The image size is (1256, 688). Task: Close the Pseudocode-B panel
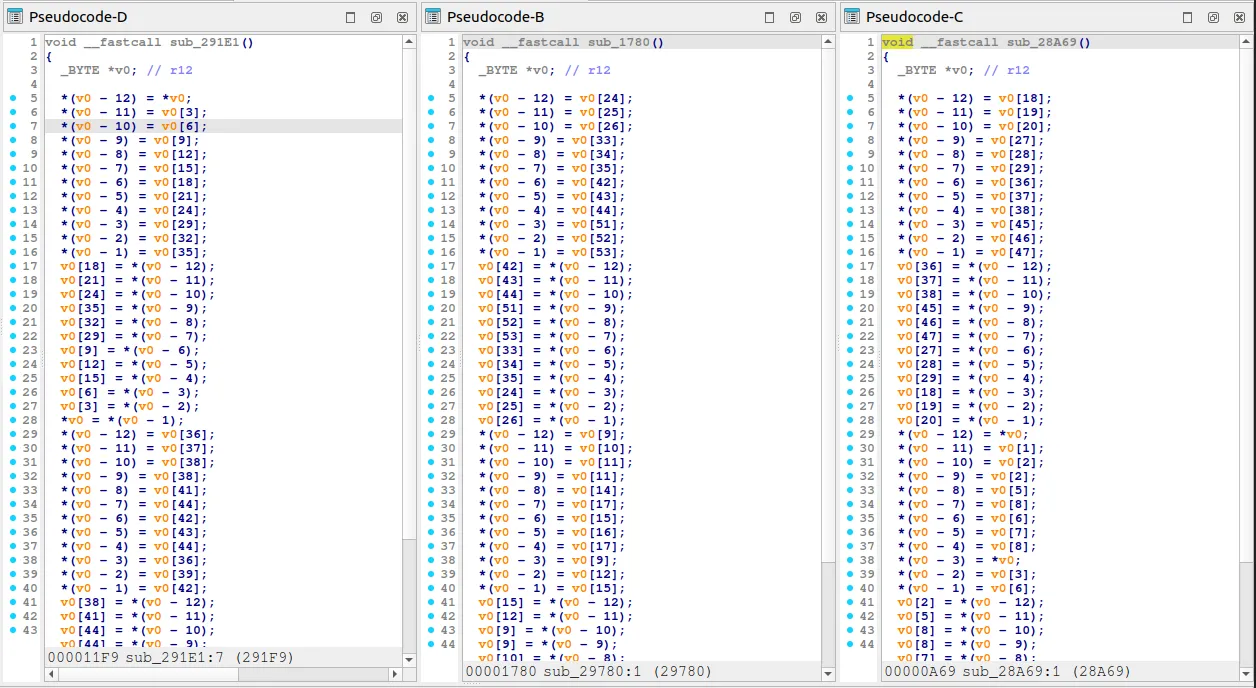tap(821, 18)
